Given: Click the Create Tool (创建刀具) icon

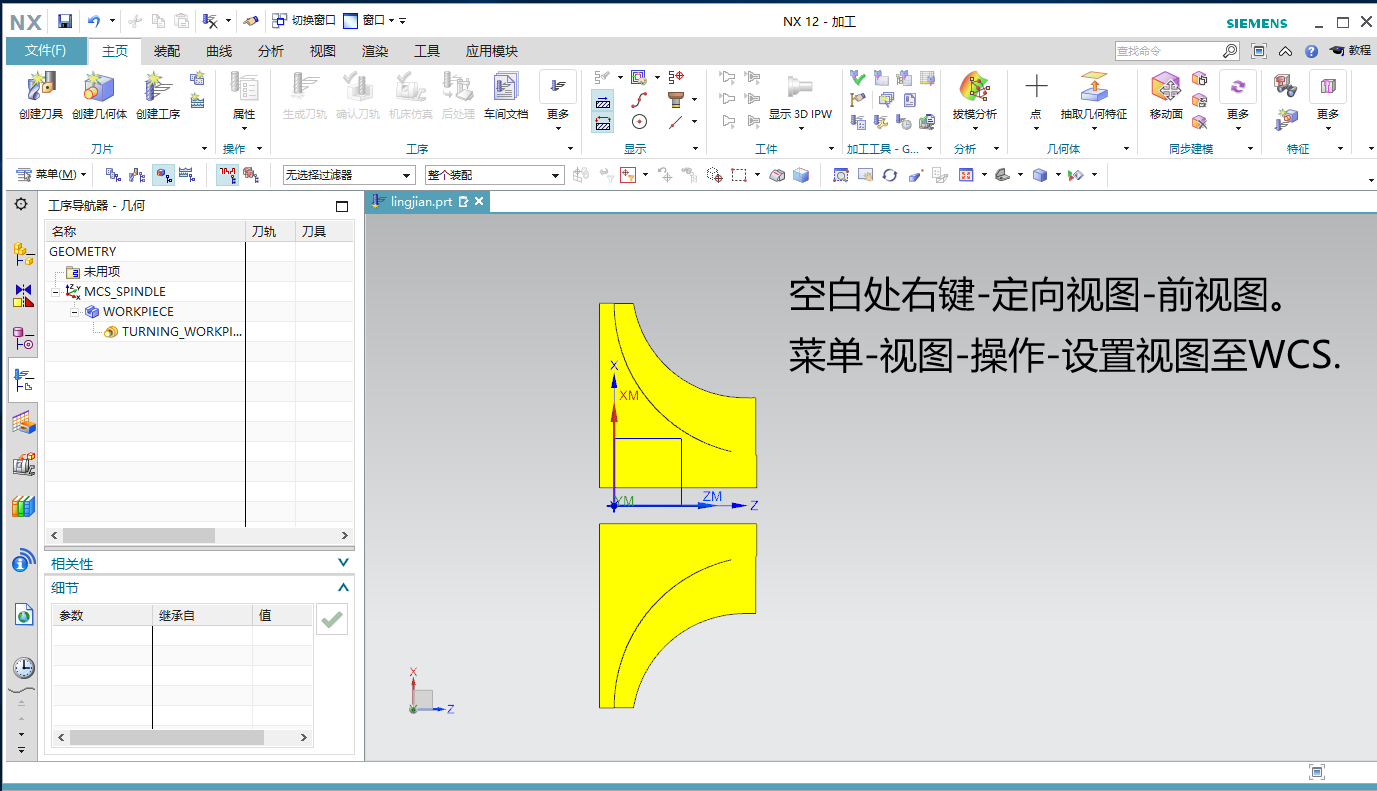Looking at the screenshot, I should [41, 88].
